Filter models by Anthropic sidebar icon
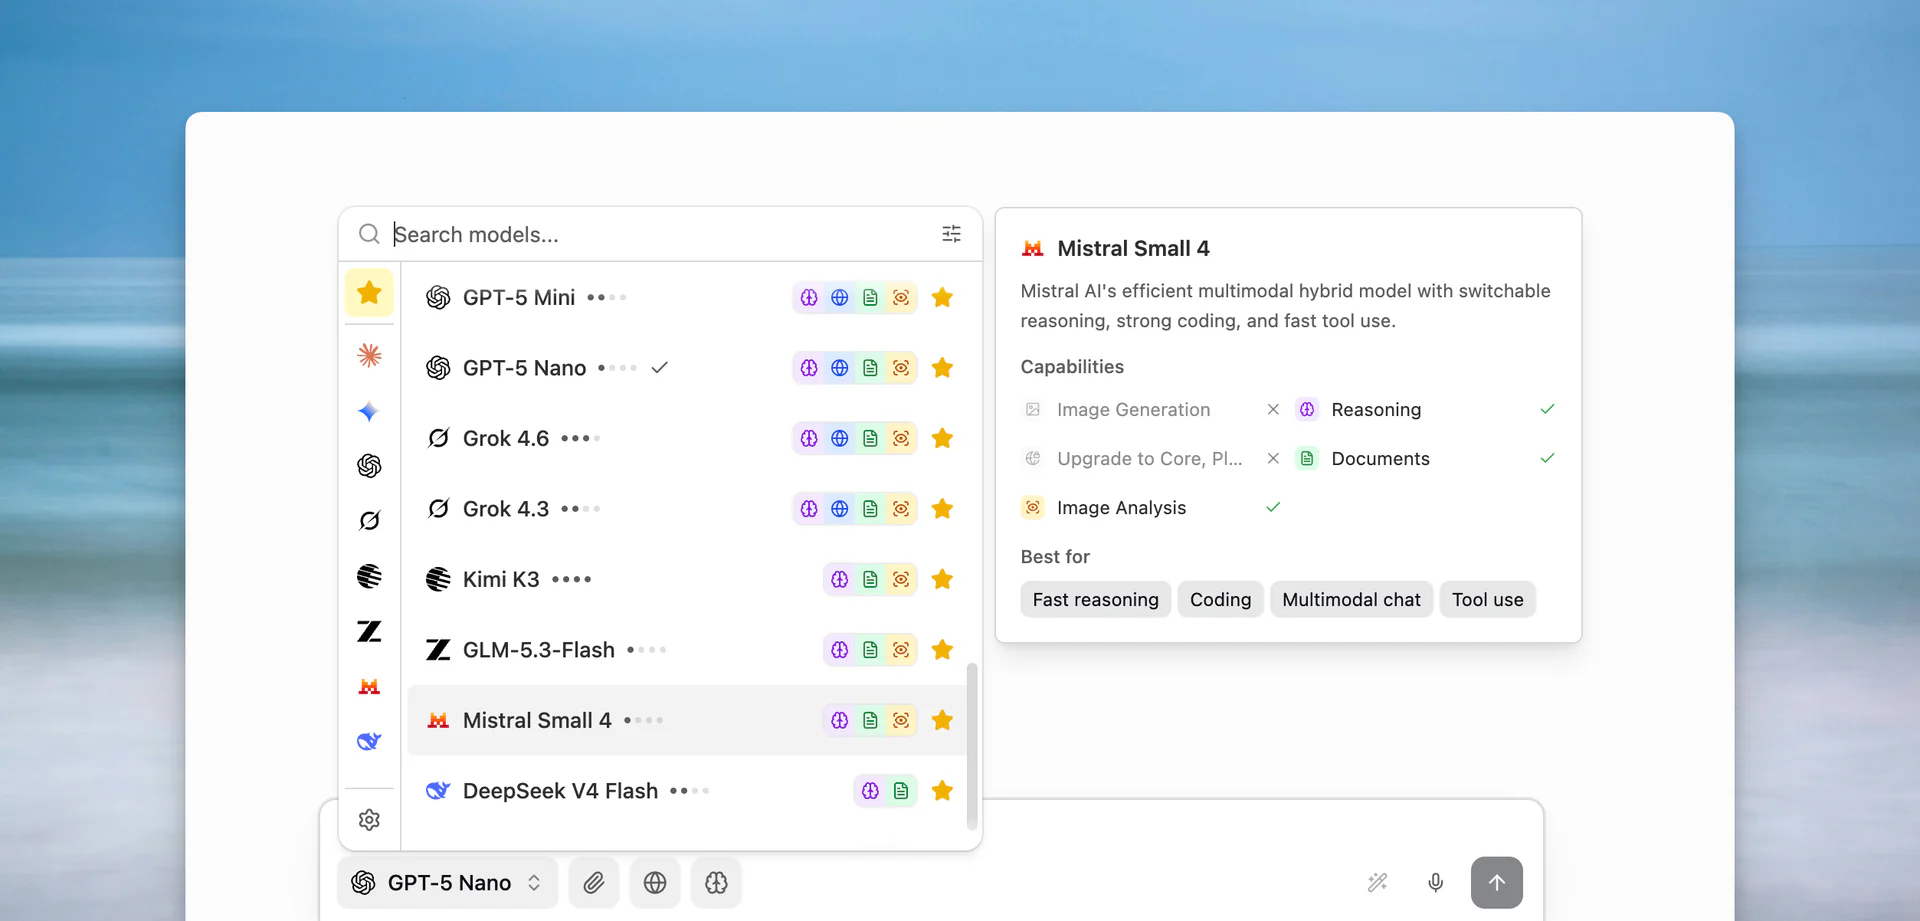This screenshot has width=1920, height=921. (369, 355)
